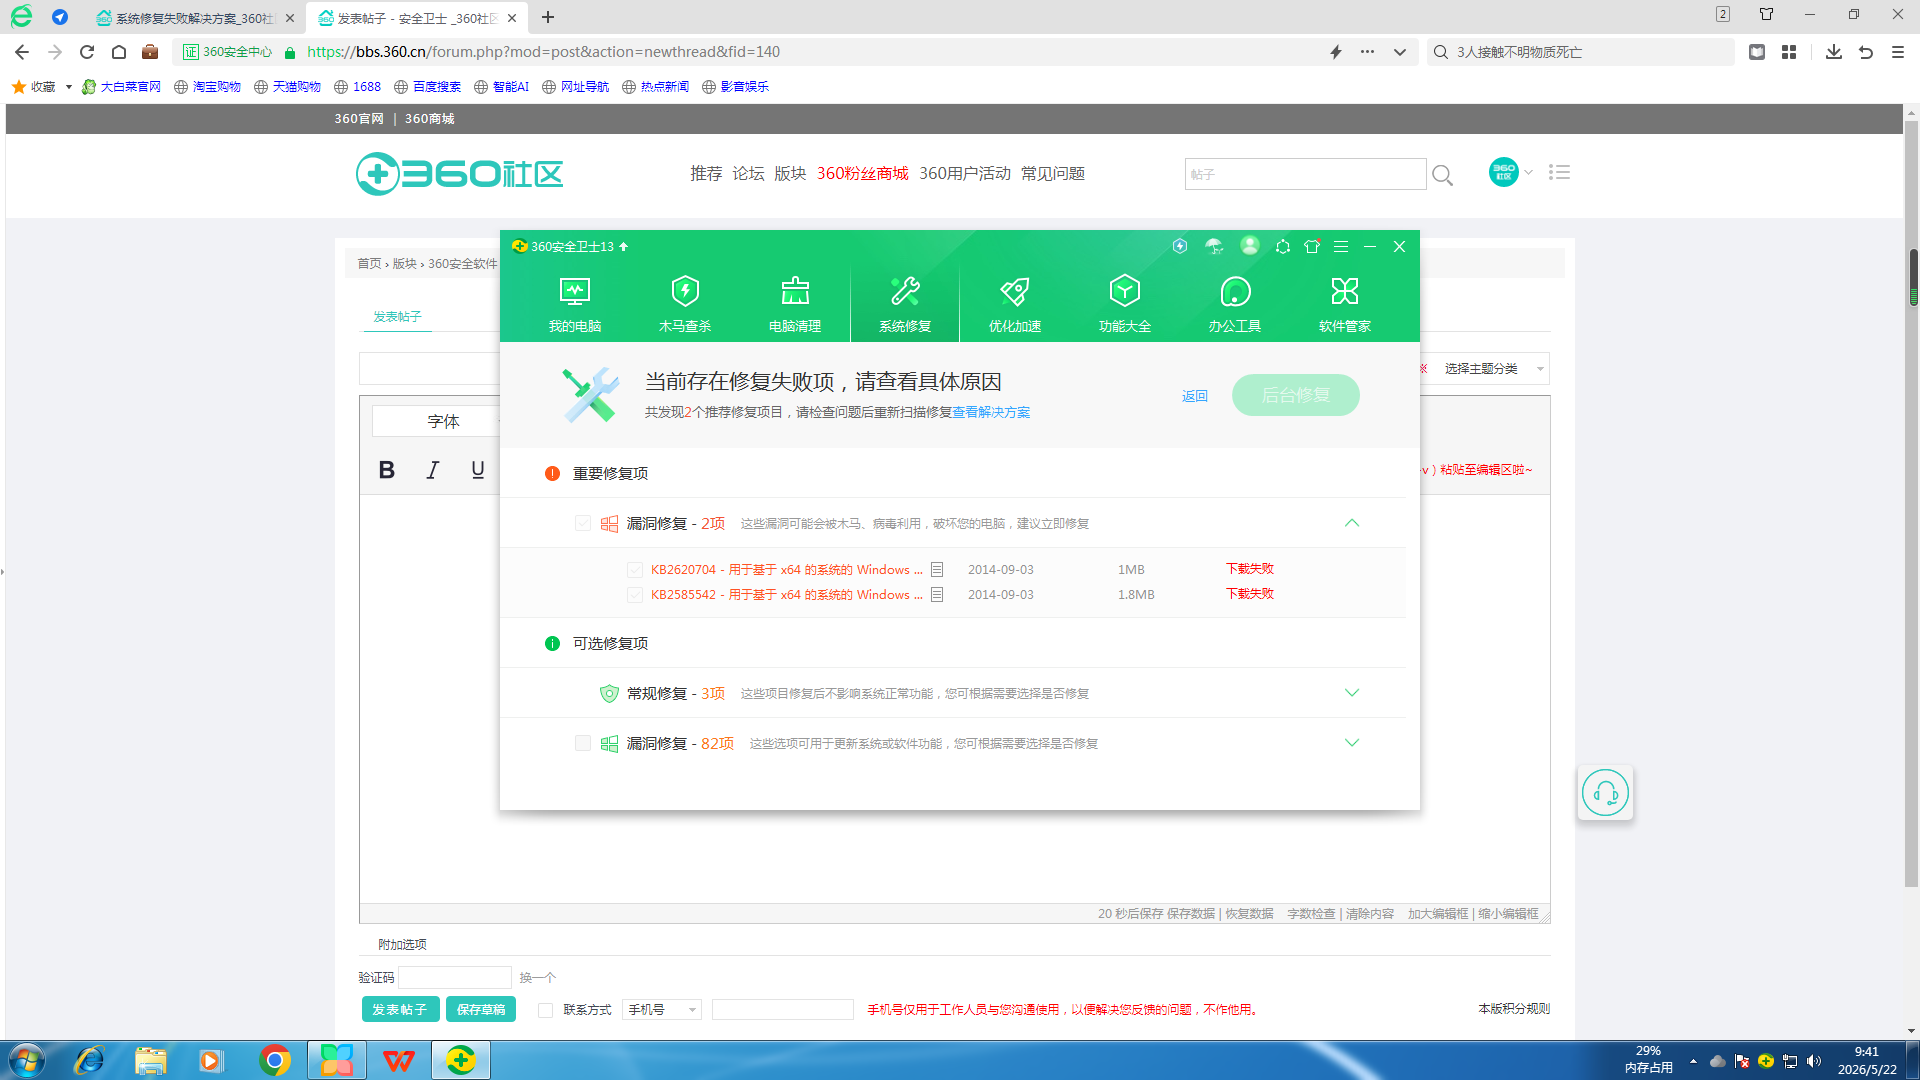Toggle the KB2585542 patch checkbox

pos(635,595)
